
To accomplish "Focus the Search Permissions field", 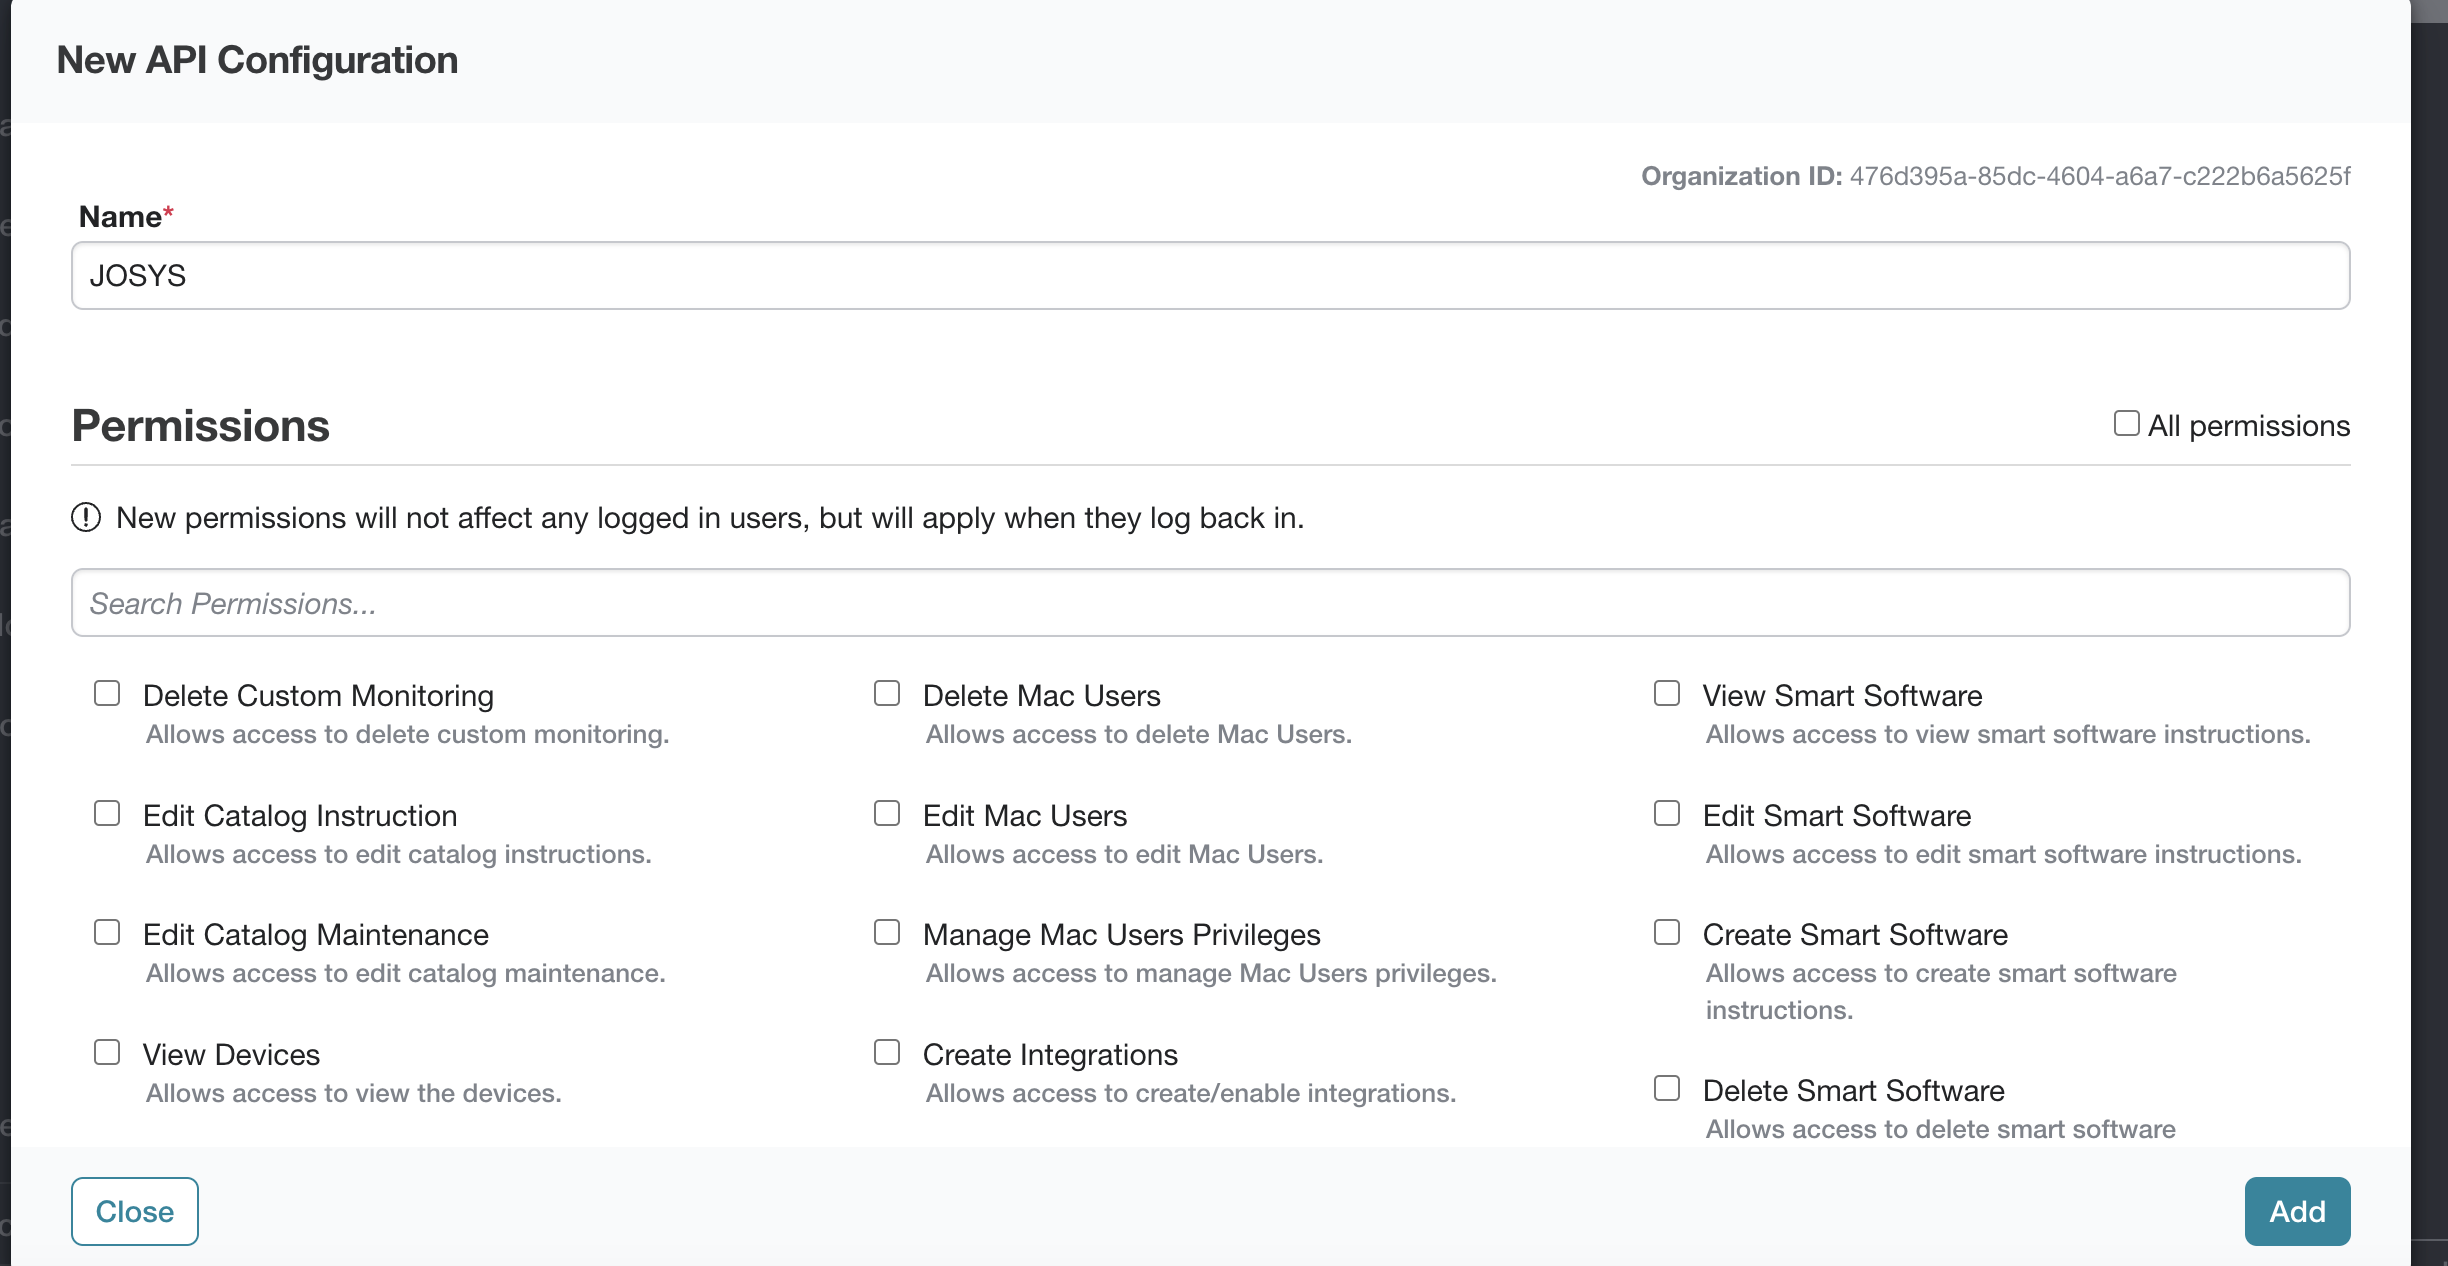I will pos(1210,603).
